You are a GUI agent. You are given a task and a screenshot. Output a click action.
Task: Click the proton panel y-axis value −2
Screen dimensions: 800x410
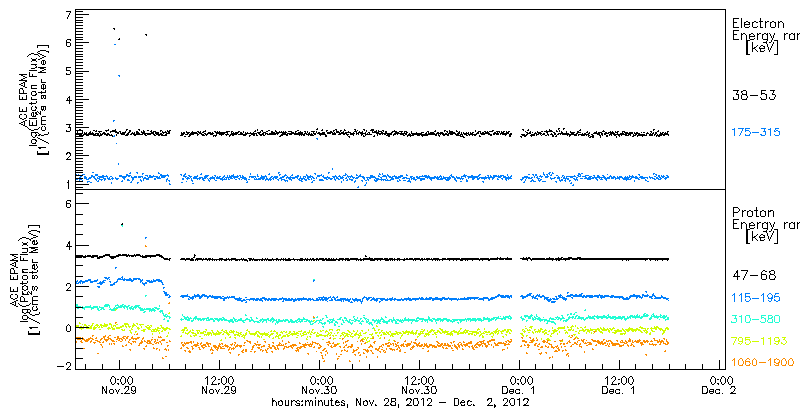(64, 368)
